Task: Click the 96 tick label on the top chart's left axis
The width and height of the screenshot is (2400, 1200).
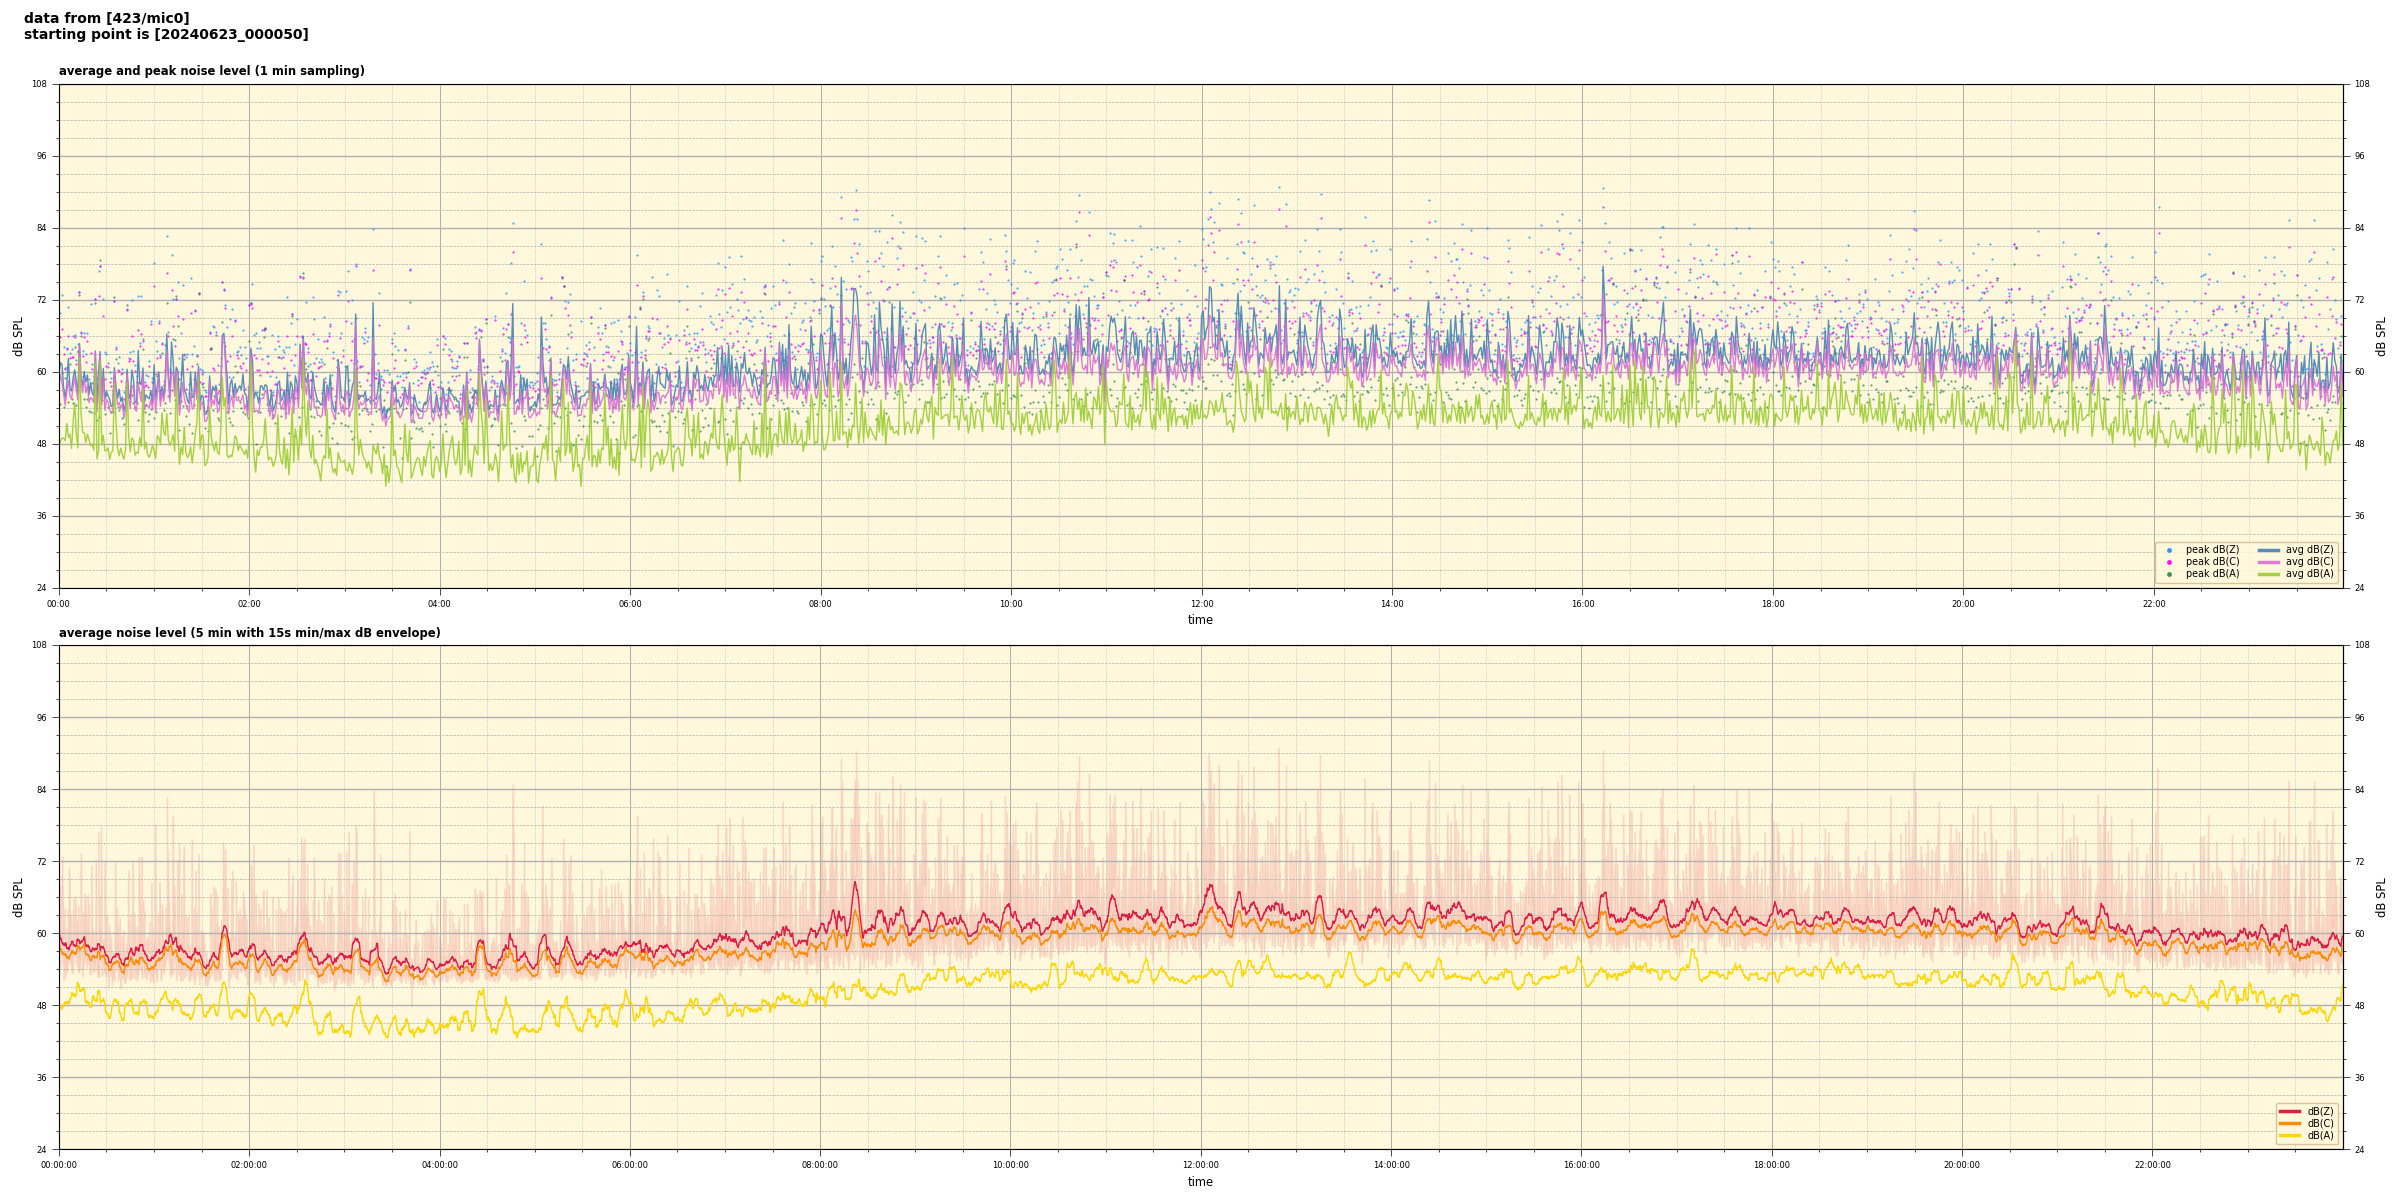Action: coord(40,156)
